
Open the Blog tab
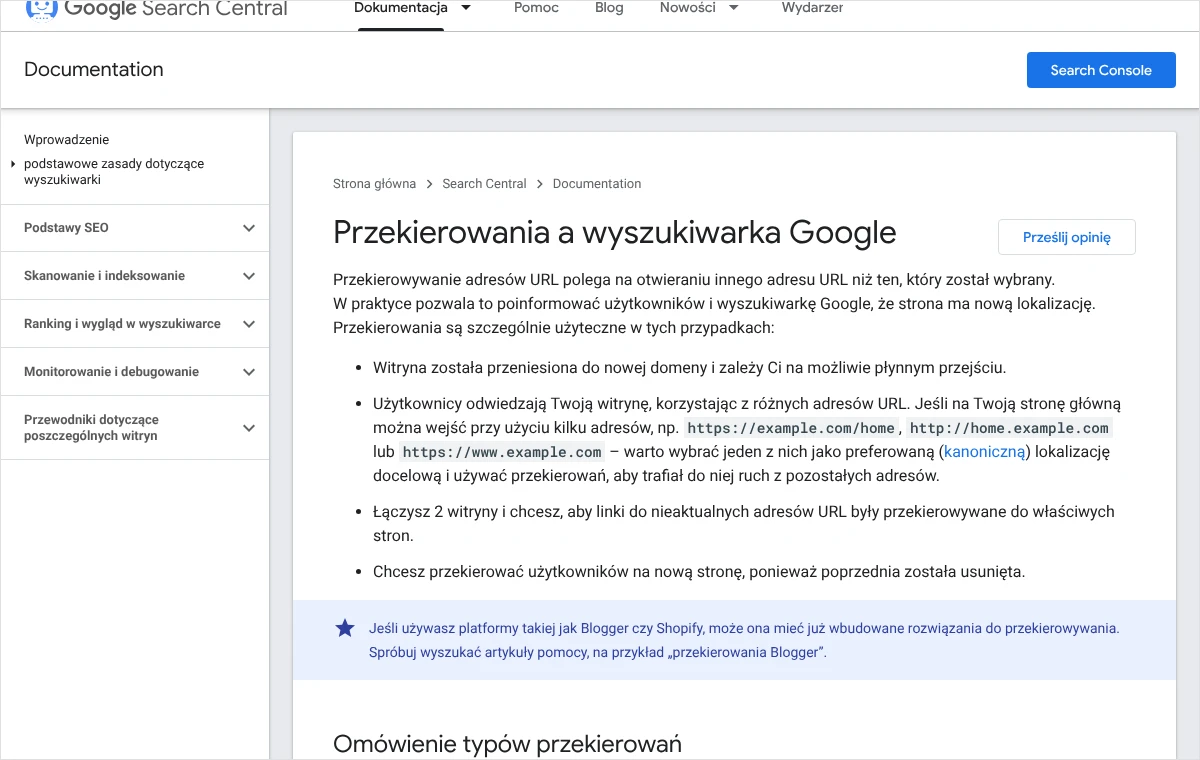tap(609, 8)
